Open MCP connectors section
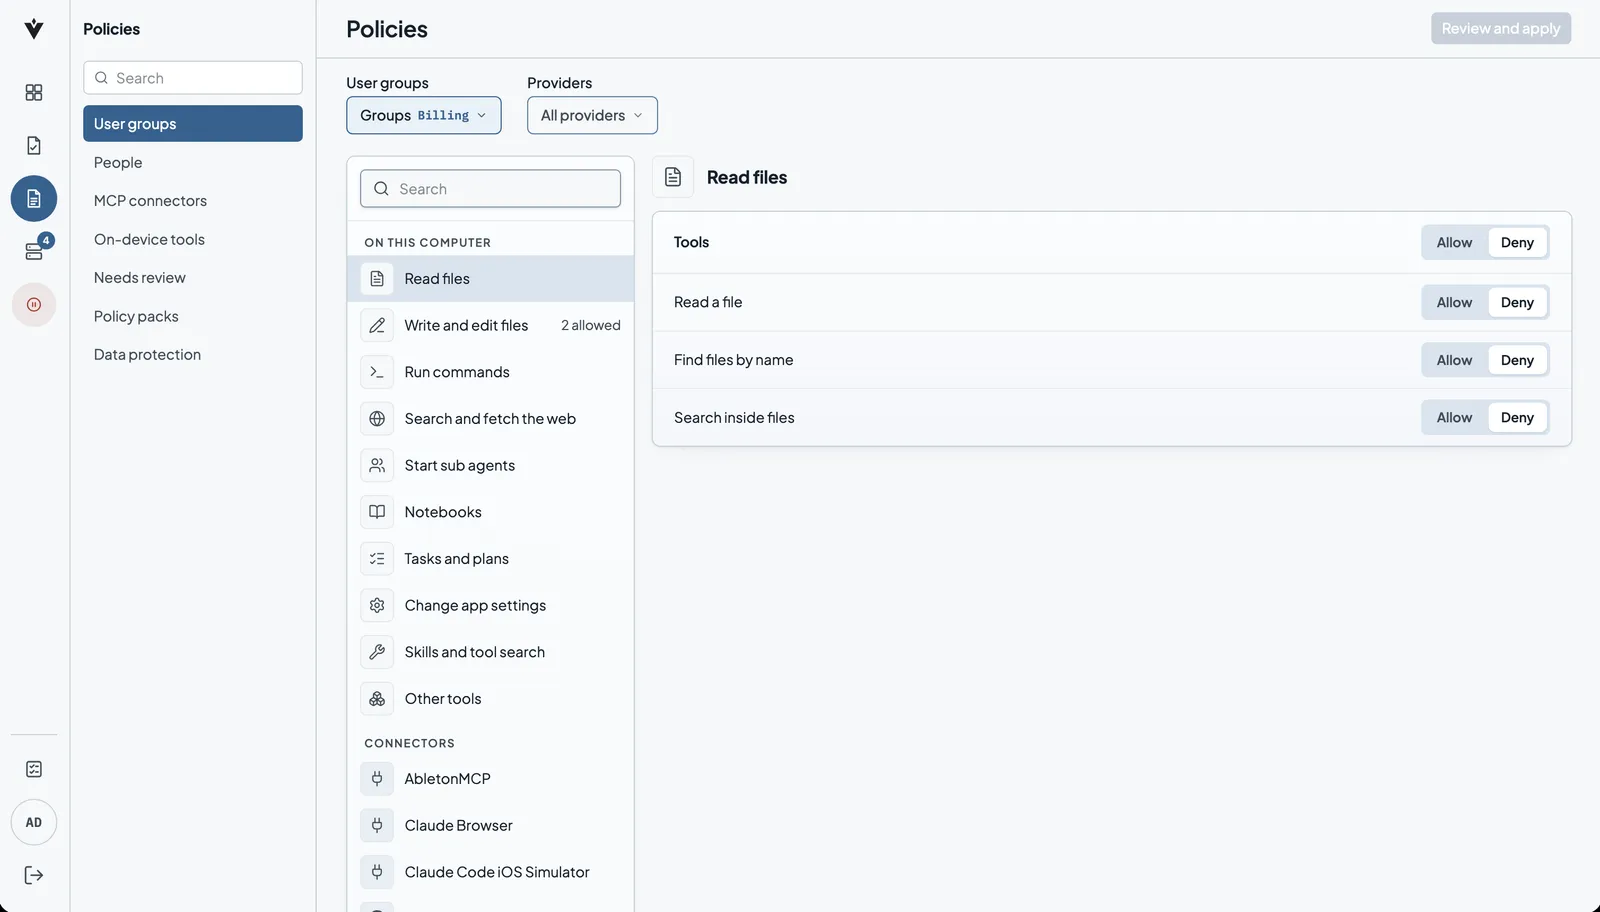This screenshot has width=1600, height=912. tap(193, 201)
